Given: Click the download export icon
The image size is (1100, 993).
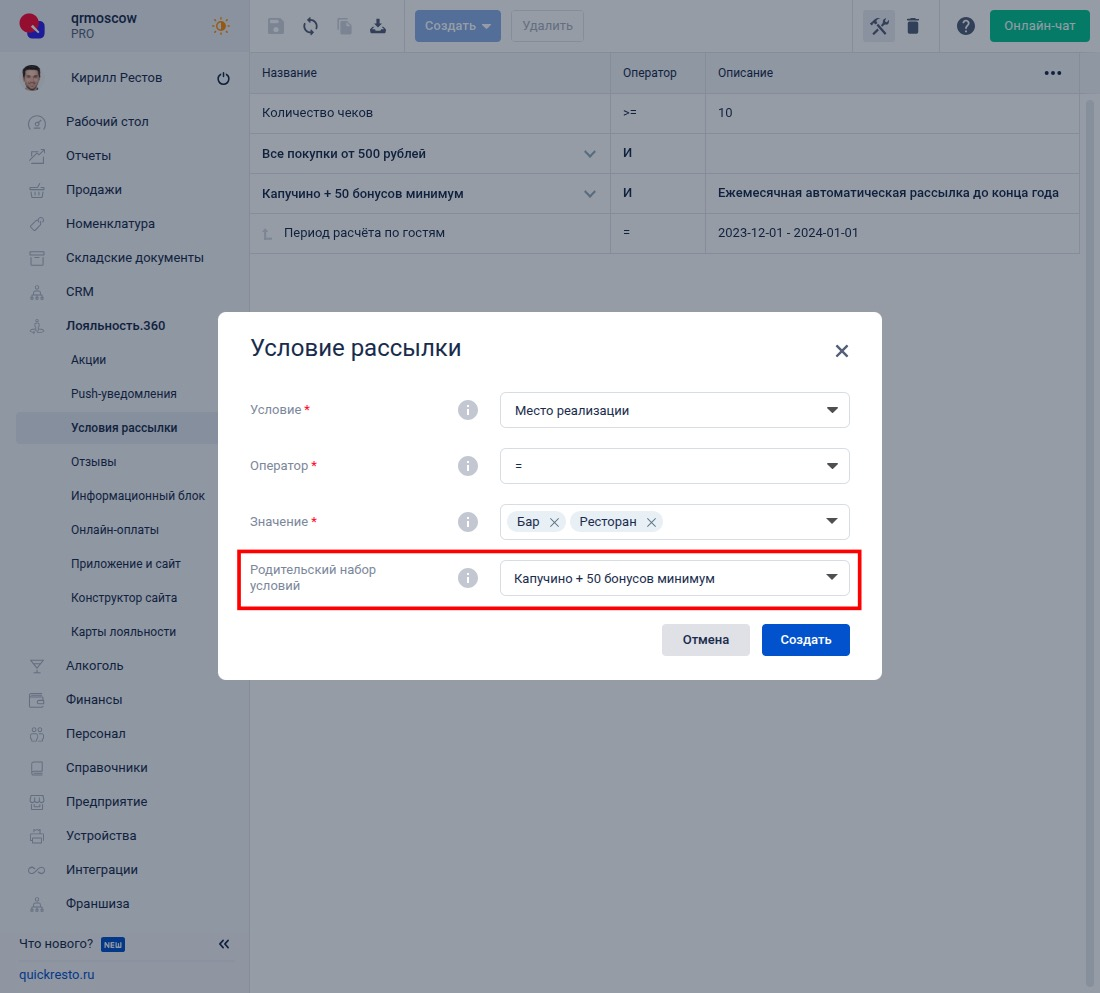Looking at the screenshot, I should pyautogui.click(x=378, y=26).
